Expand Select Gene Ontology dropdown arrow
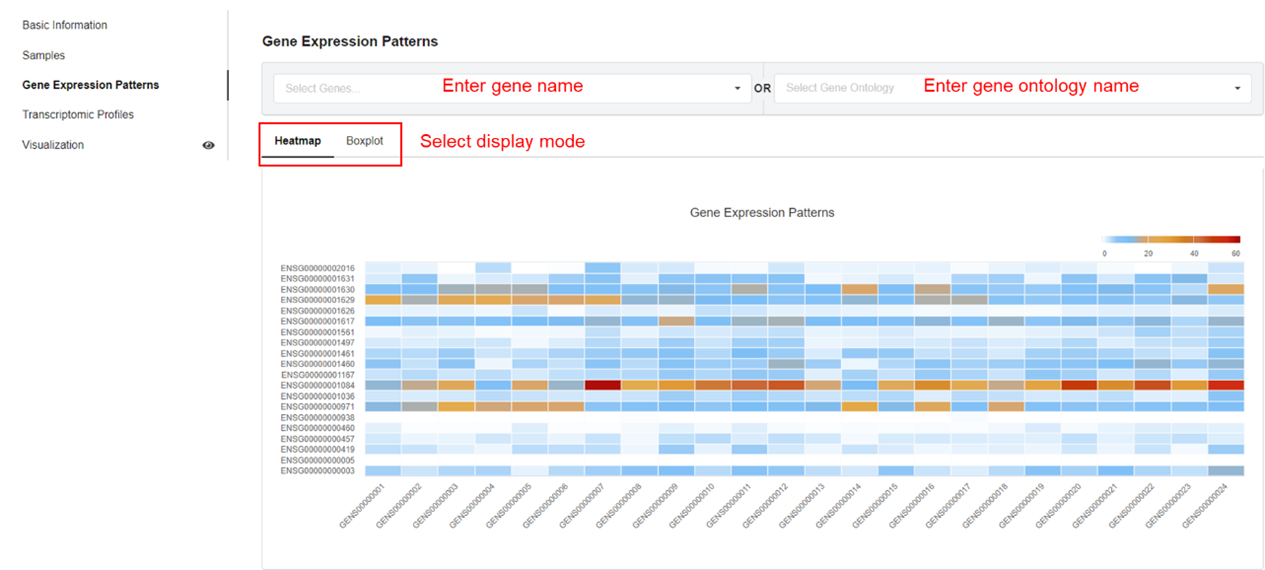This screenshot has height=570, width=1265. pos(1237,88)
